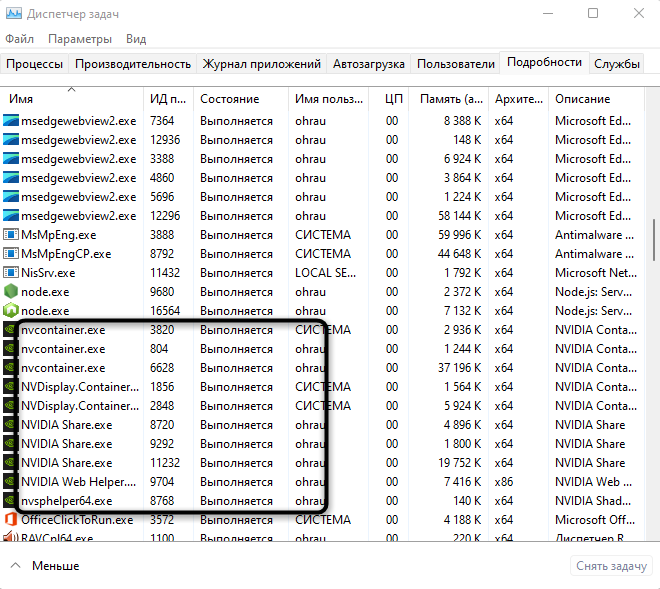Click the Меньше label to show fewer details
This screenshot has width=660, height=589.
[x=56, y=565]
